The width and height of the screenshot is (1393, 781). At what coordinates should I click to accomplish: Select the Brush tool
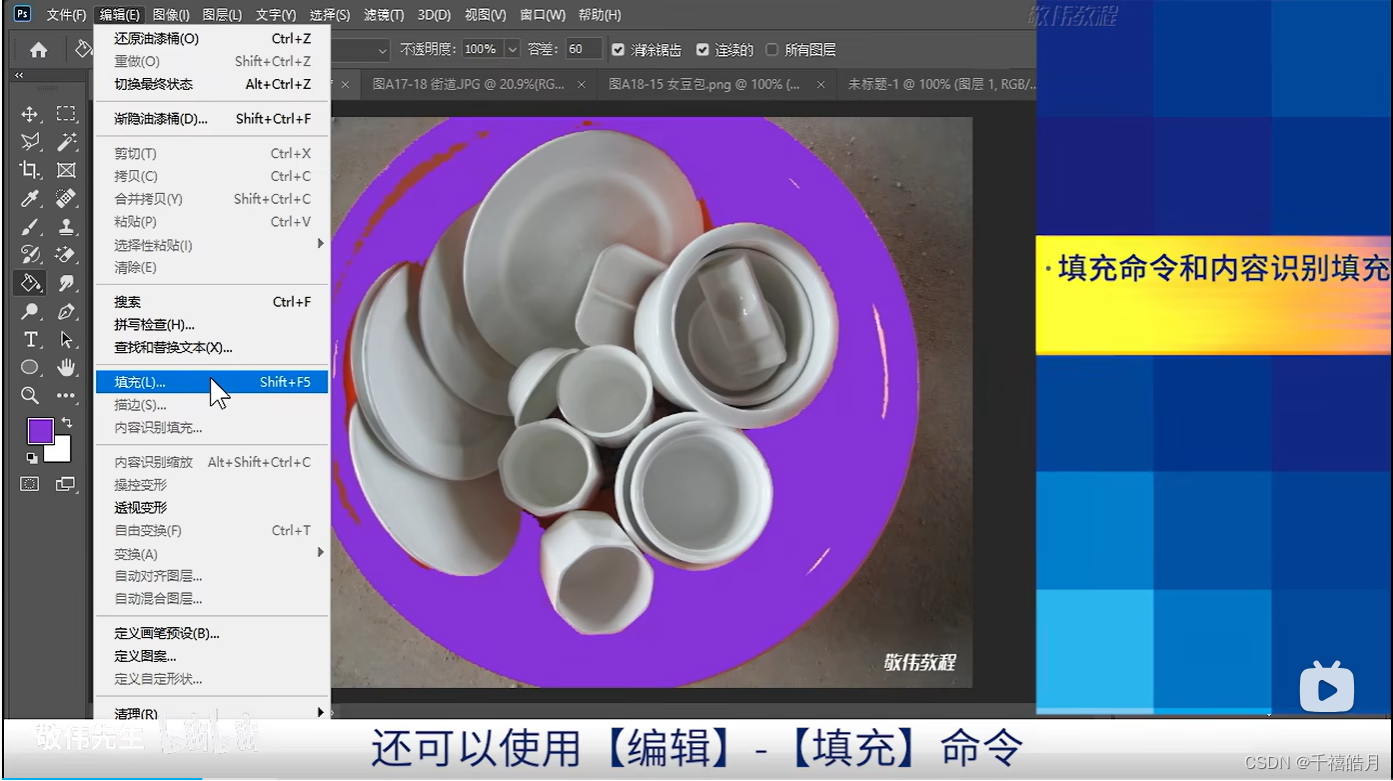[30, 226]
